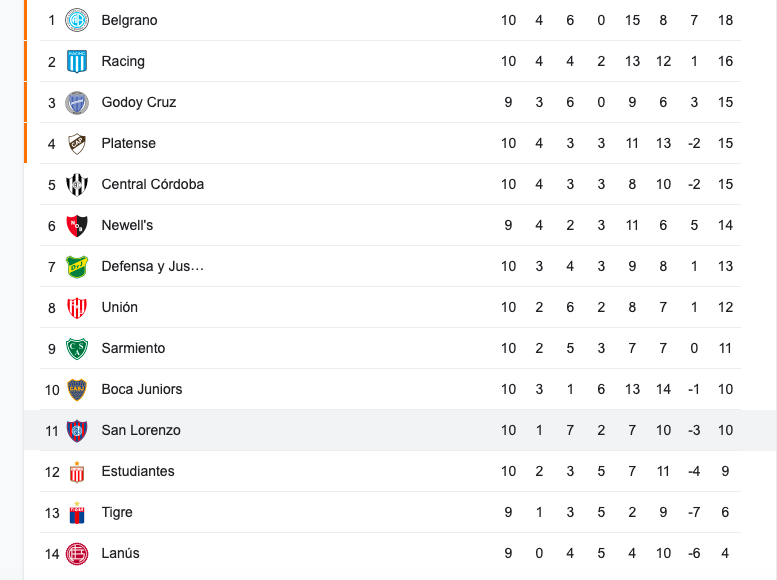777x580 pixels.
Task: Click the Racing club crest icon
Action: [77, 61]
